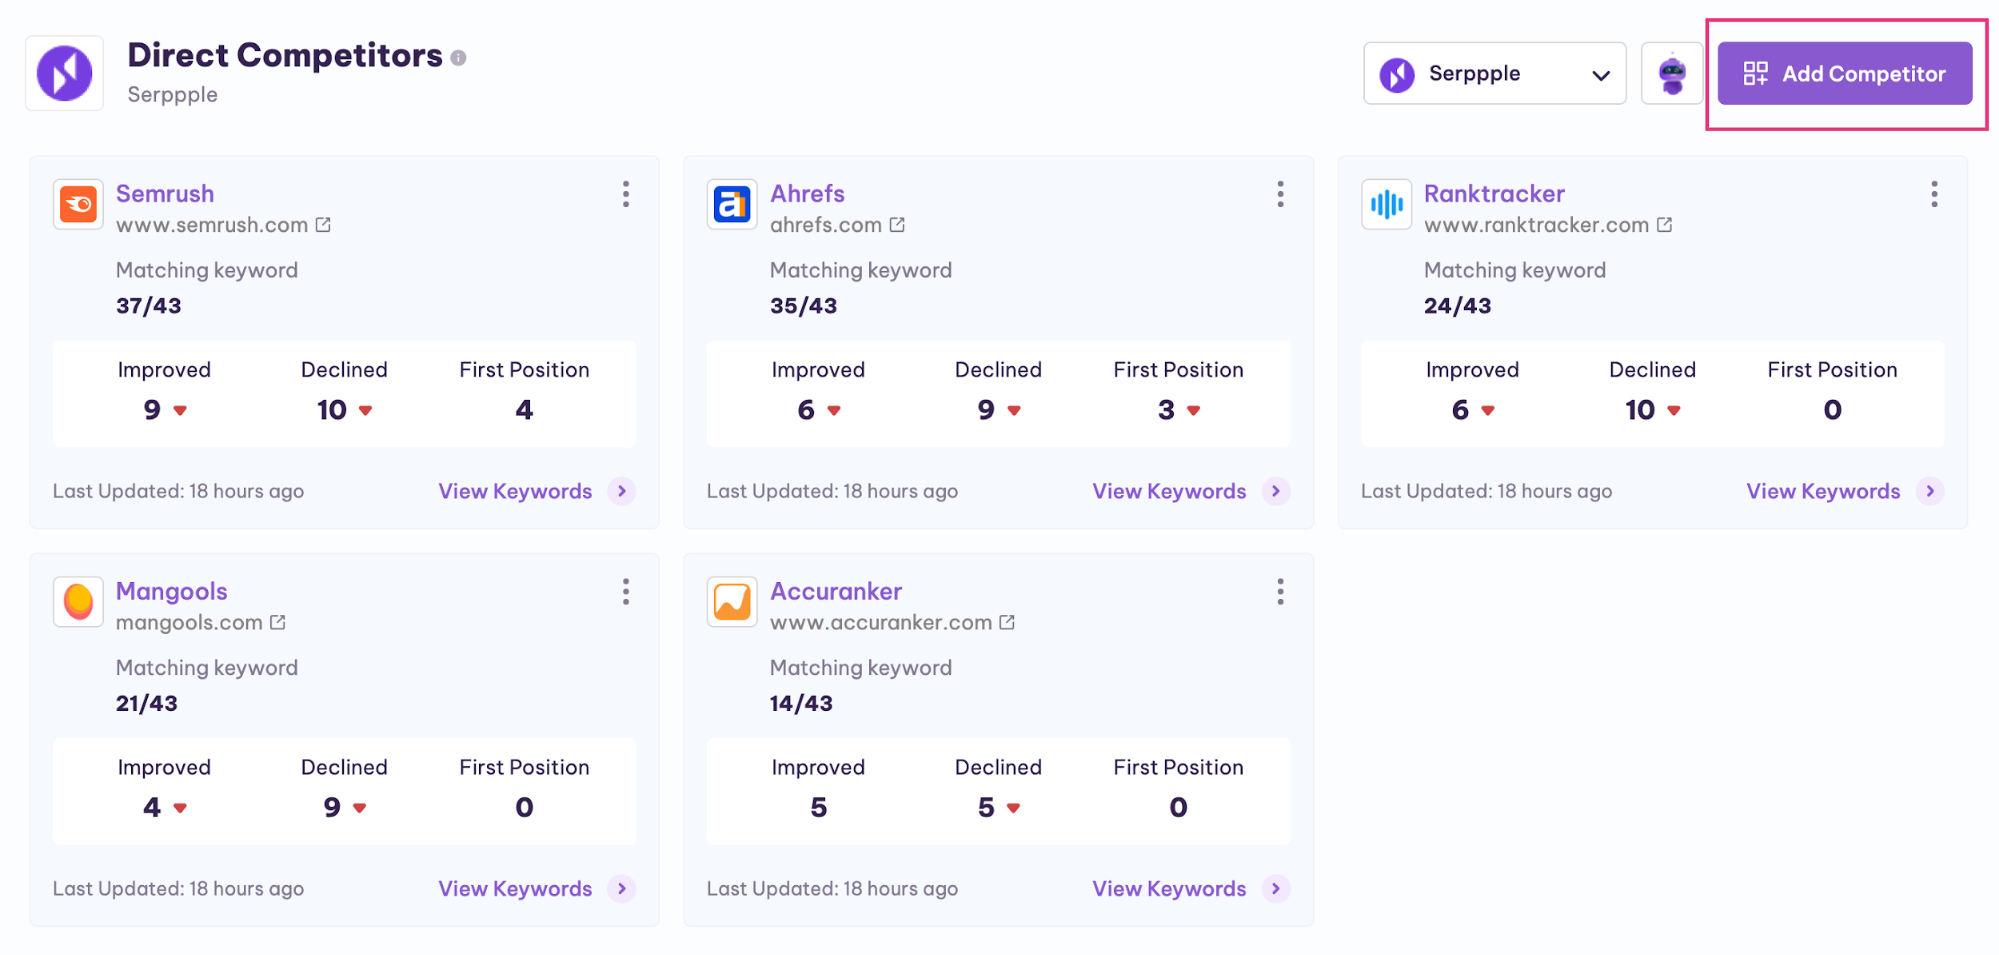The image size is (1999, 955).
Task: Click the ahrefs.com URL text
Action: pyautogui.click(x=826, y=225)
